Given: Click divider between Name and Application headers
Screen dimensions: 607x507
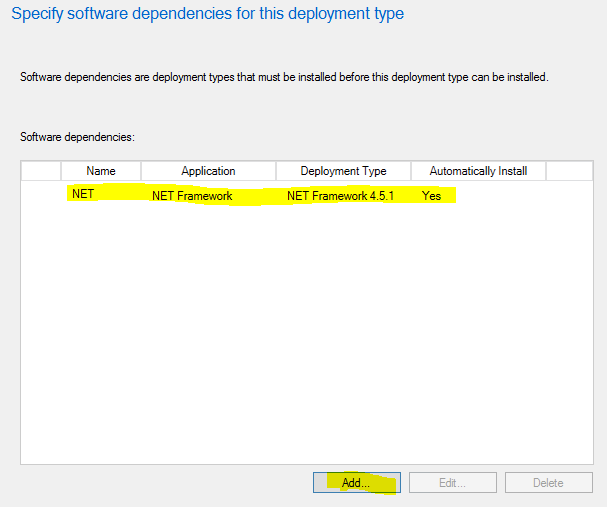Looking at the screenshot, I should (x=141, y=171).
